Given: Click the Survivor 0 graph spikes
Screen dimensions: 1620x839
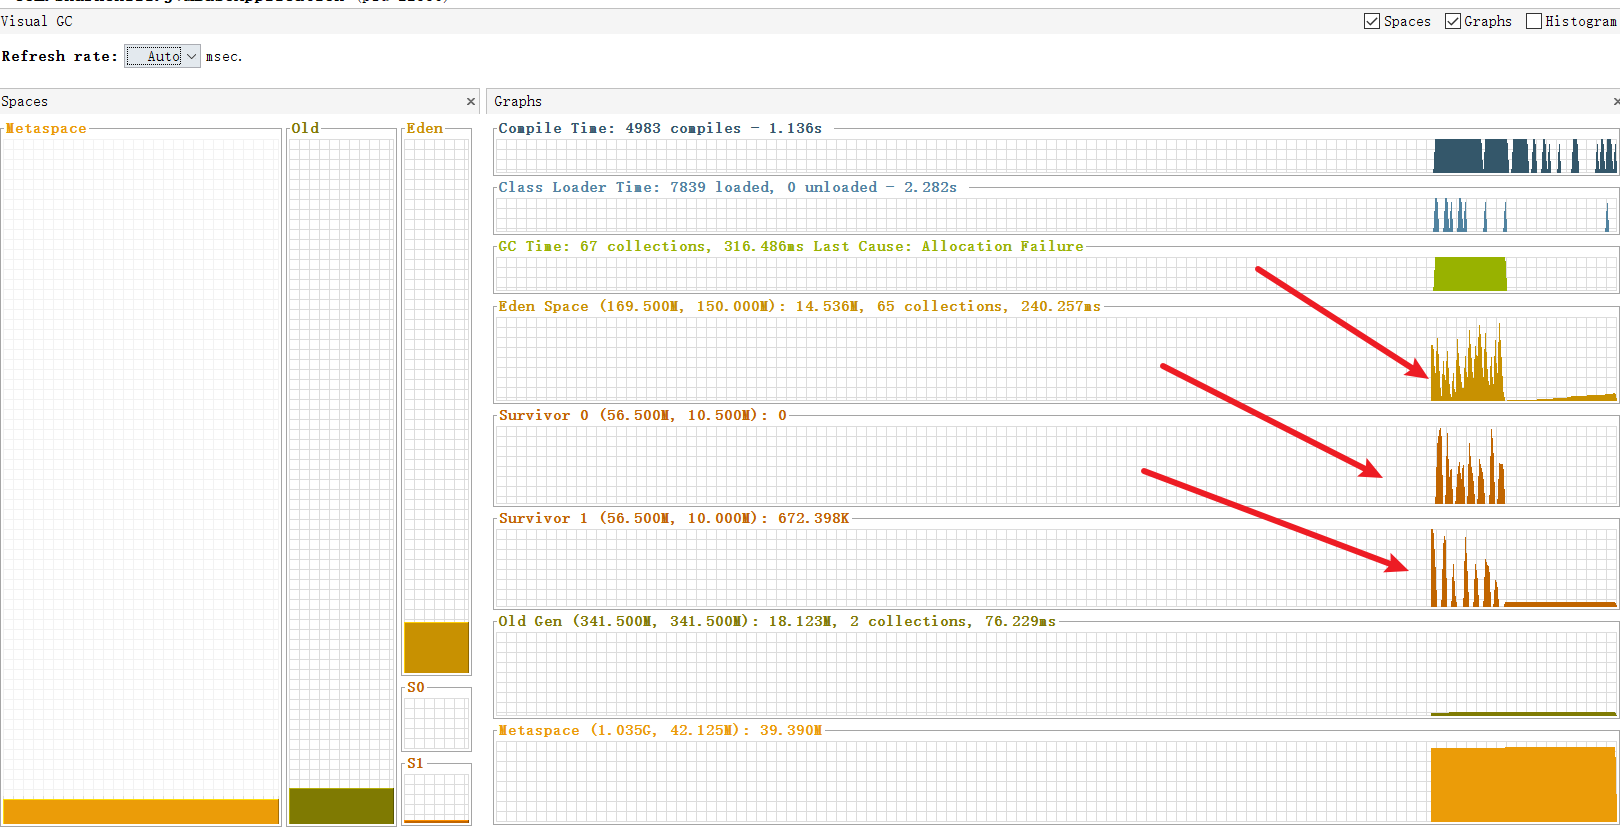Looking at the screenshot, I should (x=1469, y=480).
